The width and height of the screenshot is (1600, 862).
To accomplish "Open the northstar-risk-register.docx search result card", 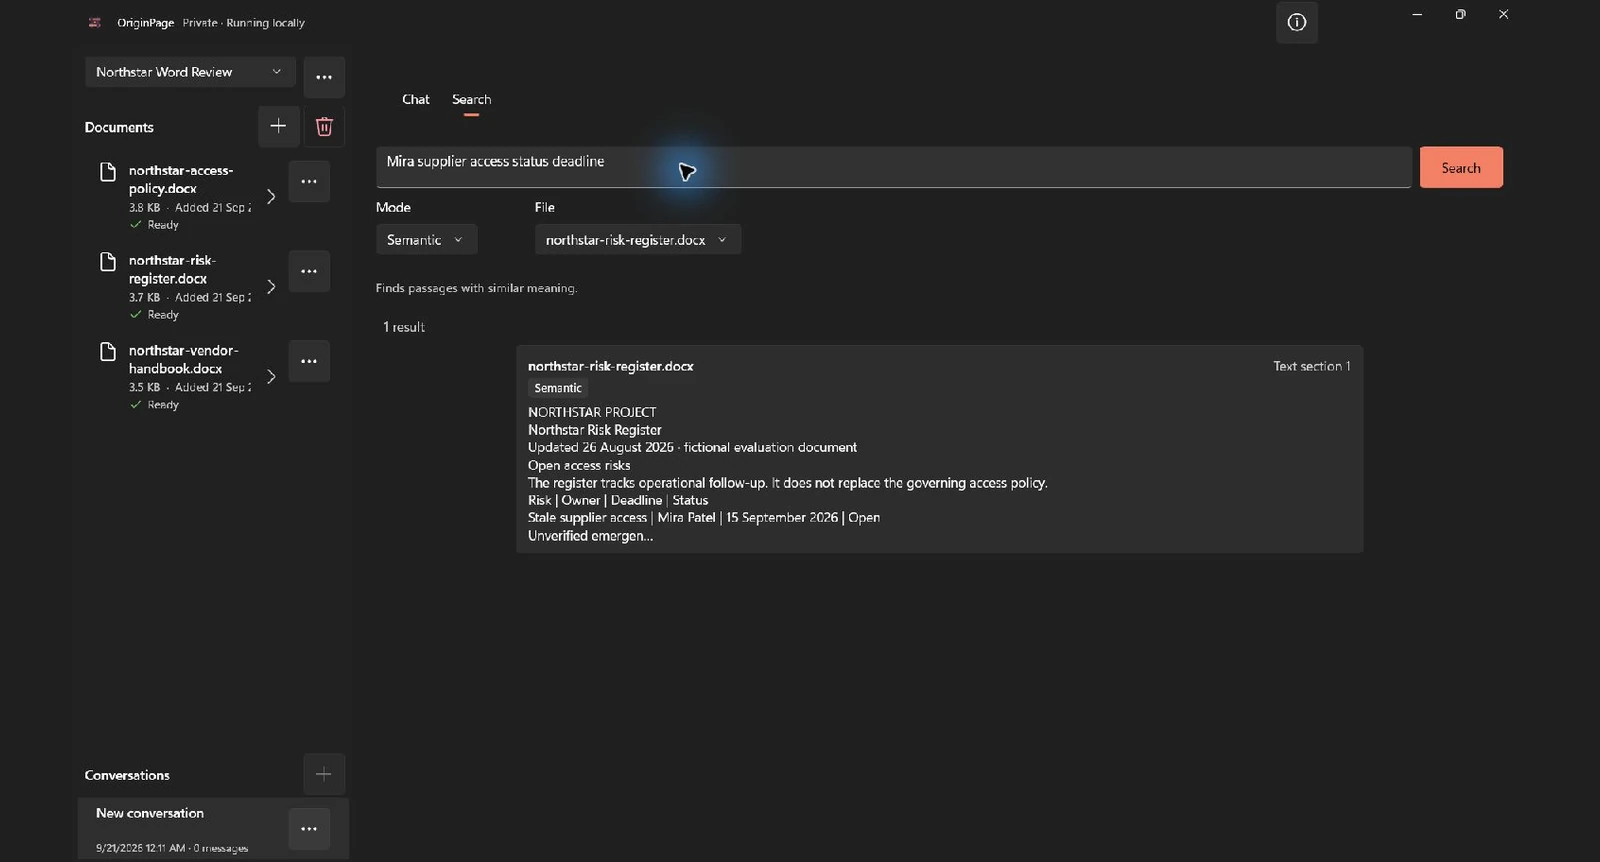I will 939,449.
